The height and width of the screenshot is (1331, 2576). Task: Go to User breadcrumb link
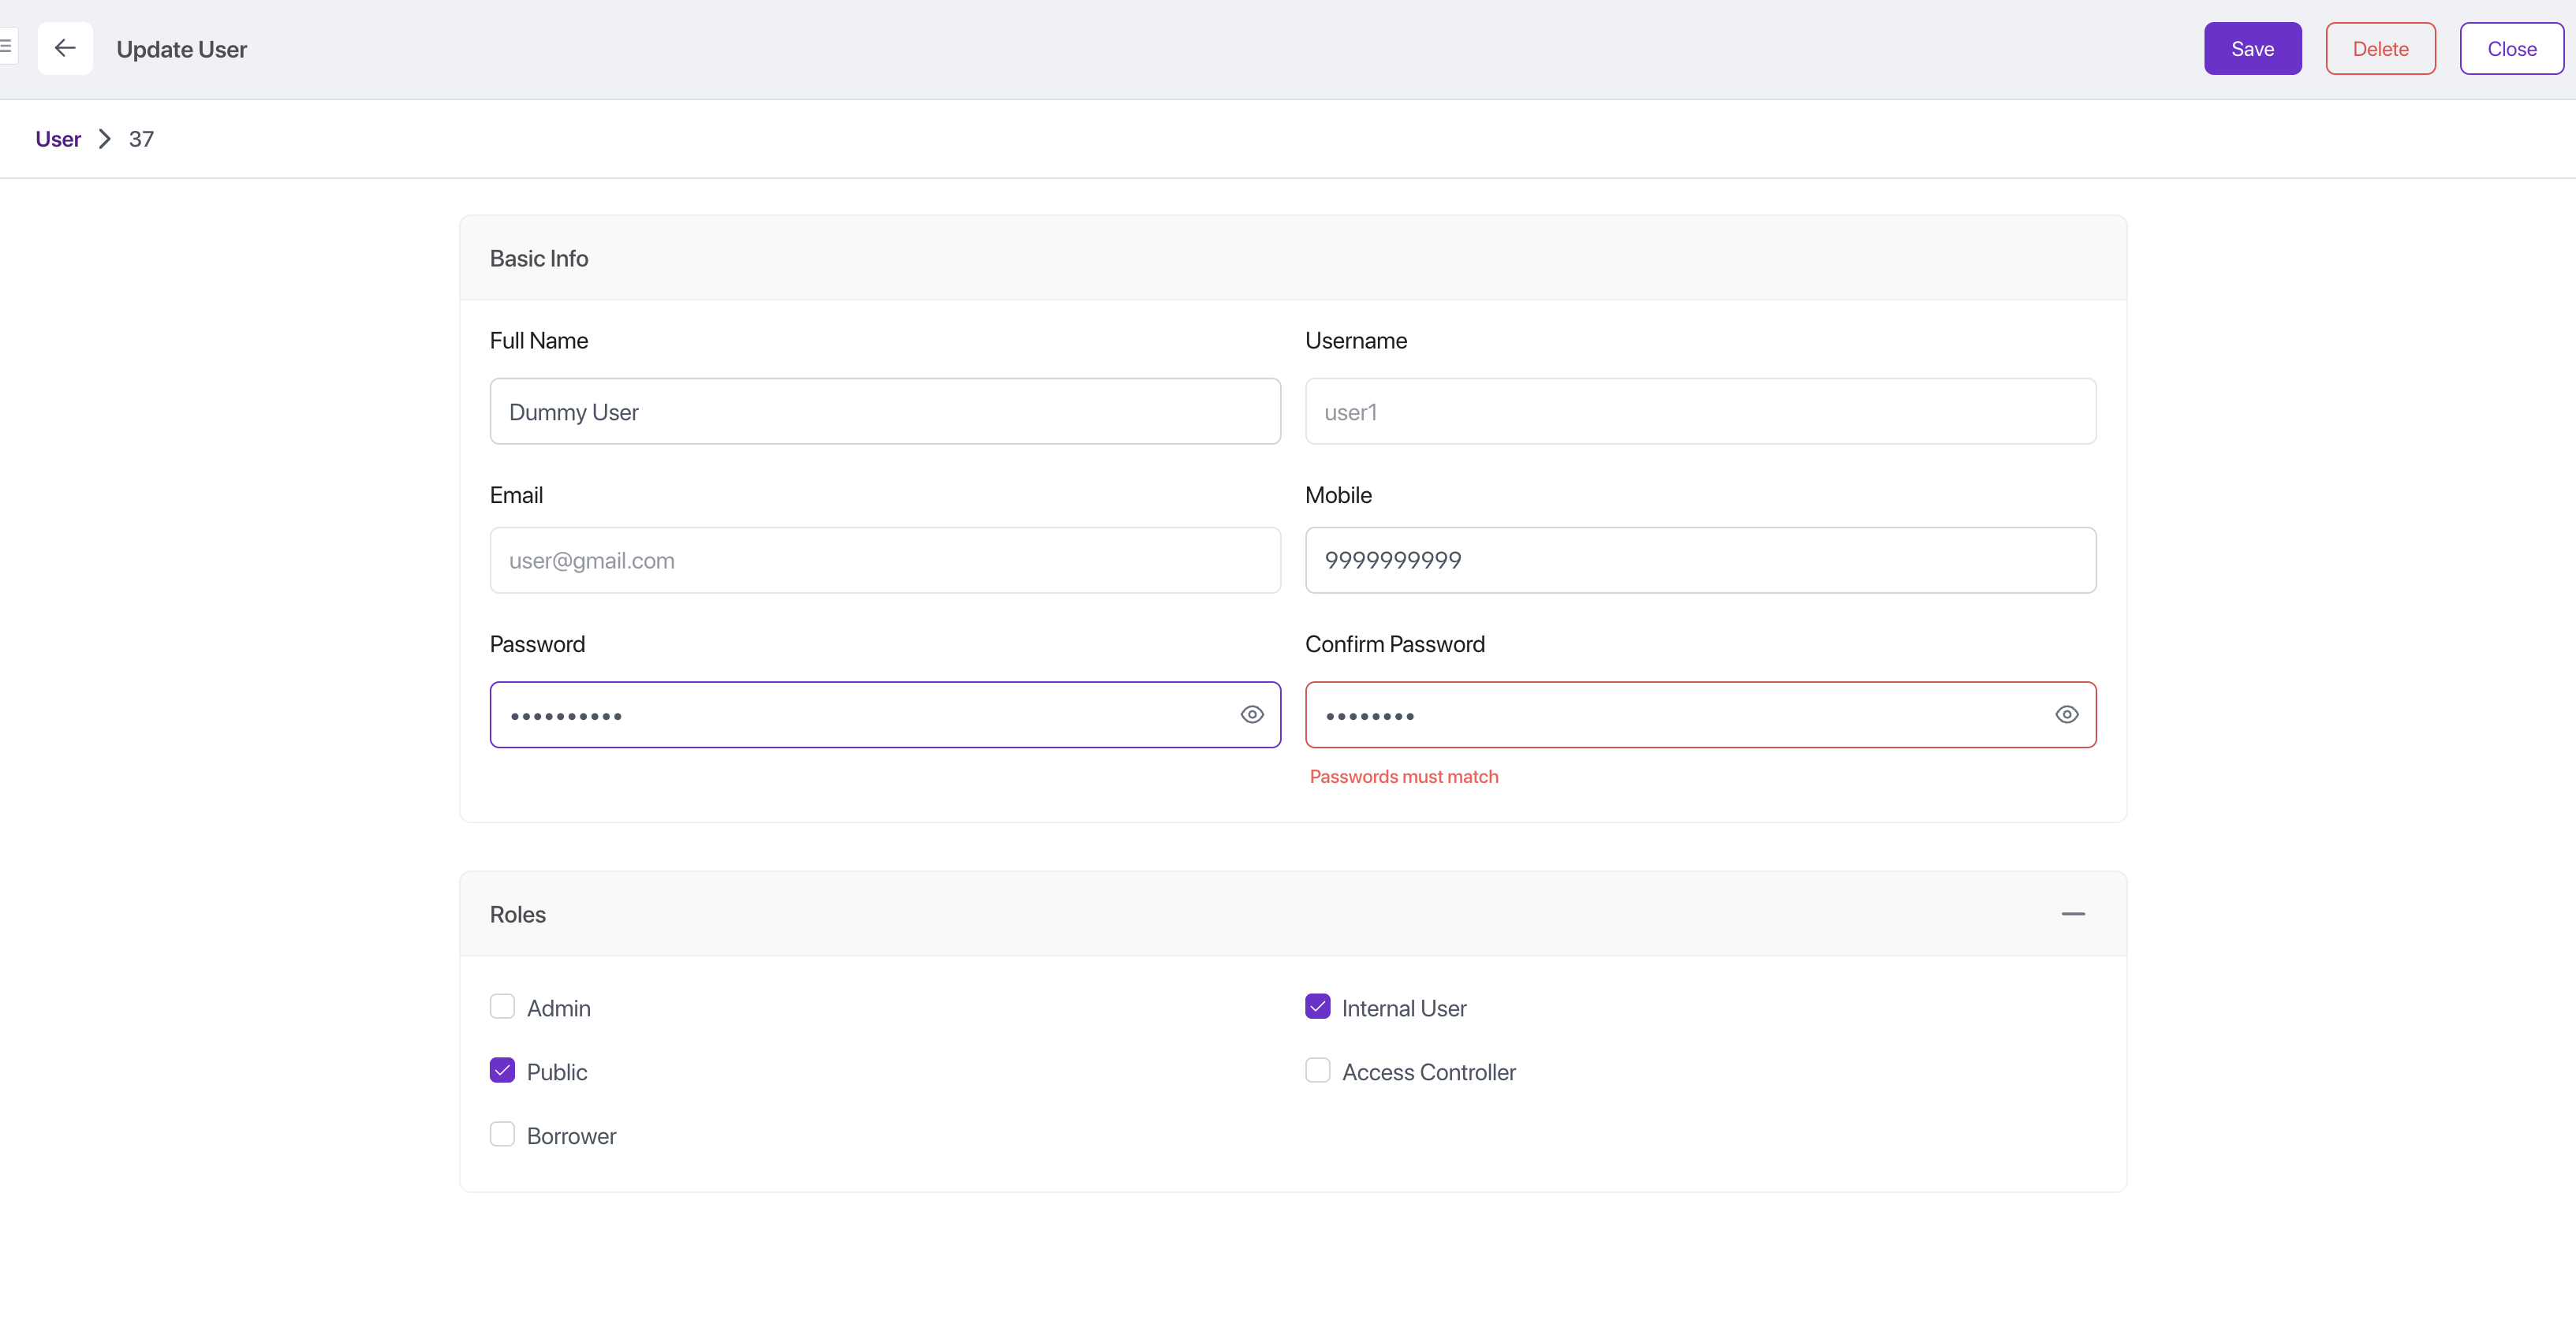(x=58, y=139)
